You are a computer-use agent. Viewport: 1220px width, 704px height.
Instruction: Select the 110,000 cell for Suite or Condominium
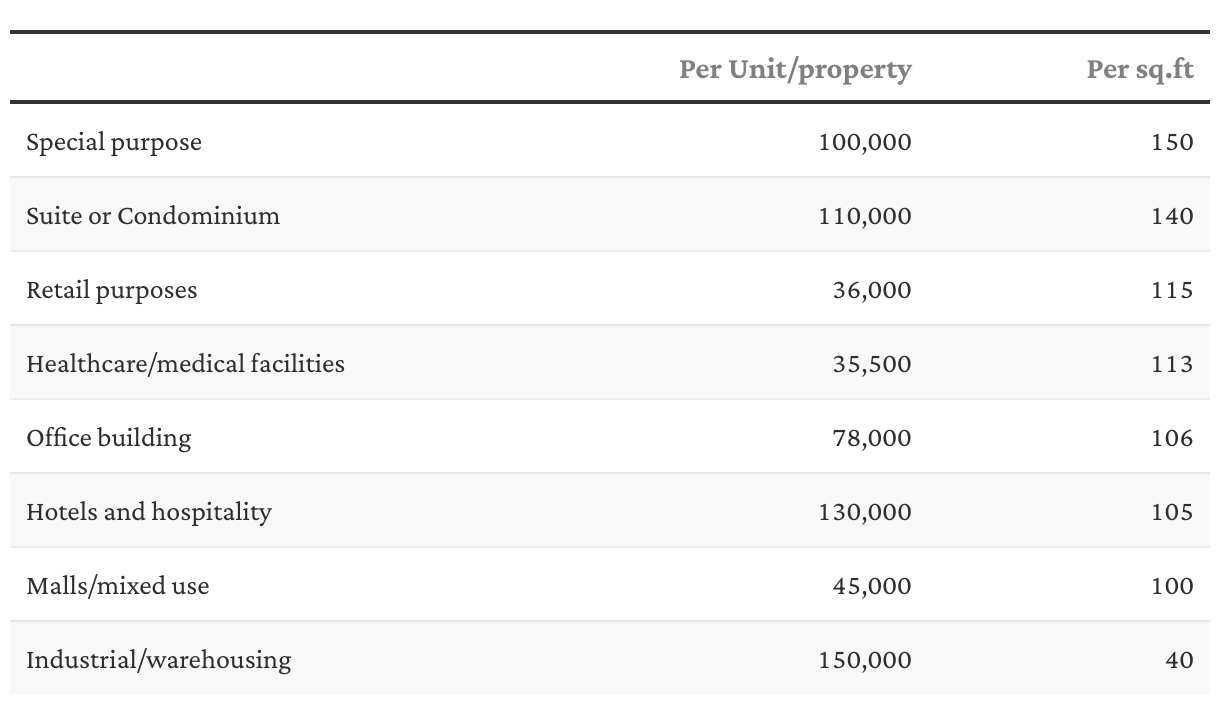tap(865, 216)
